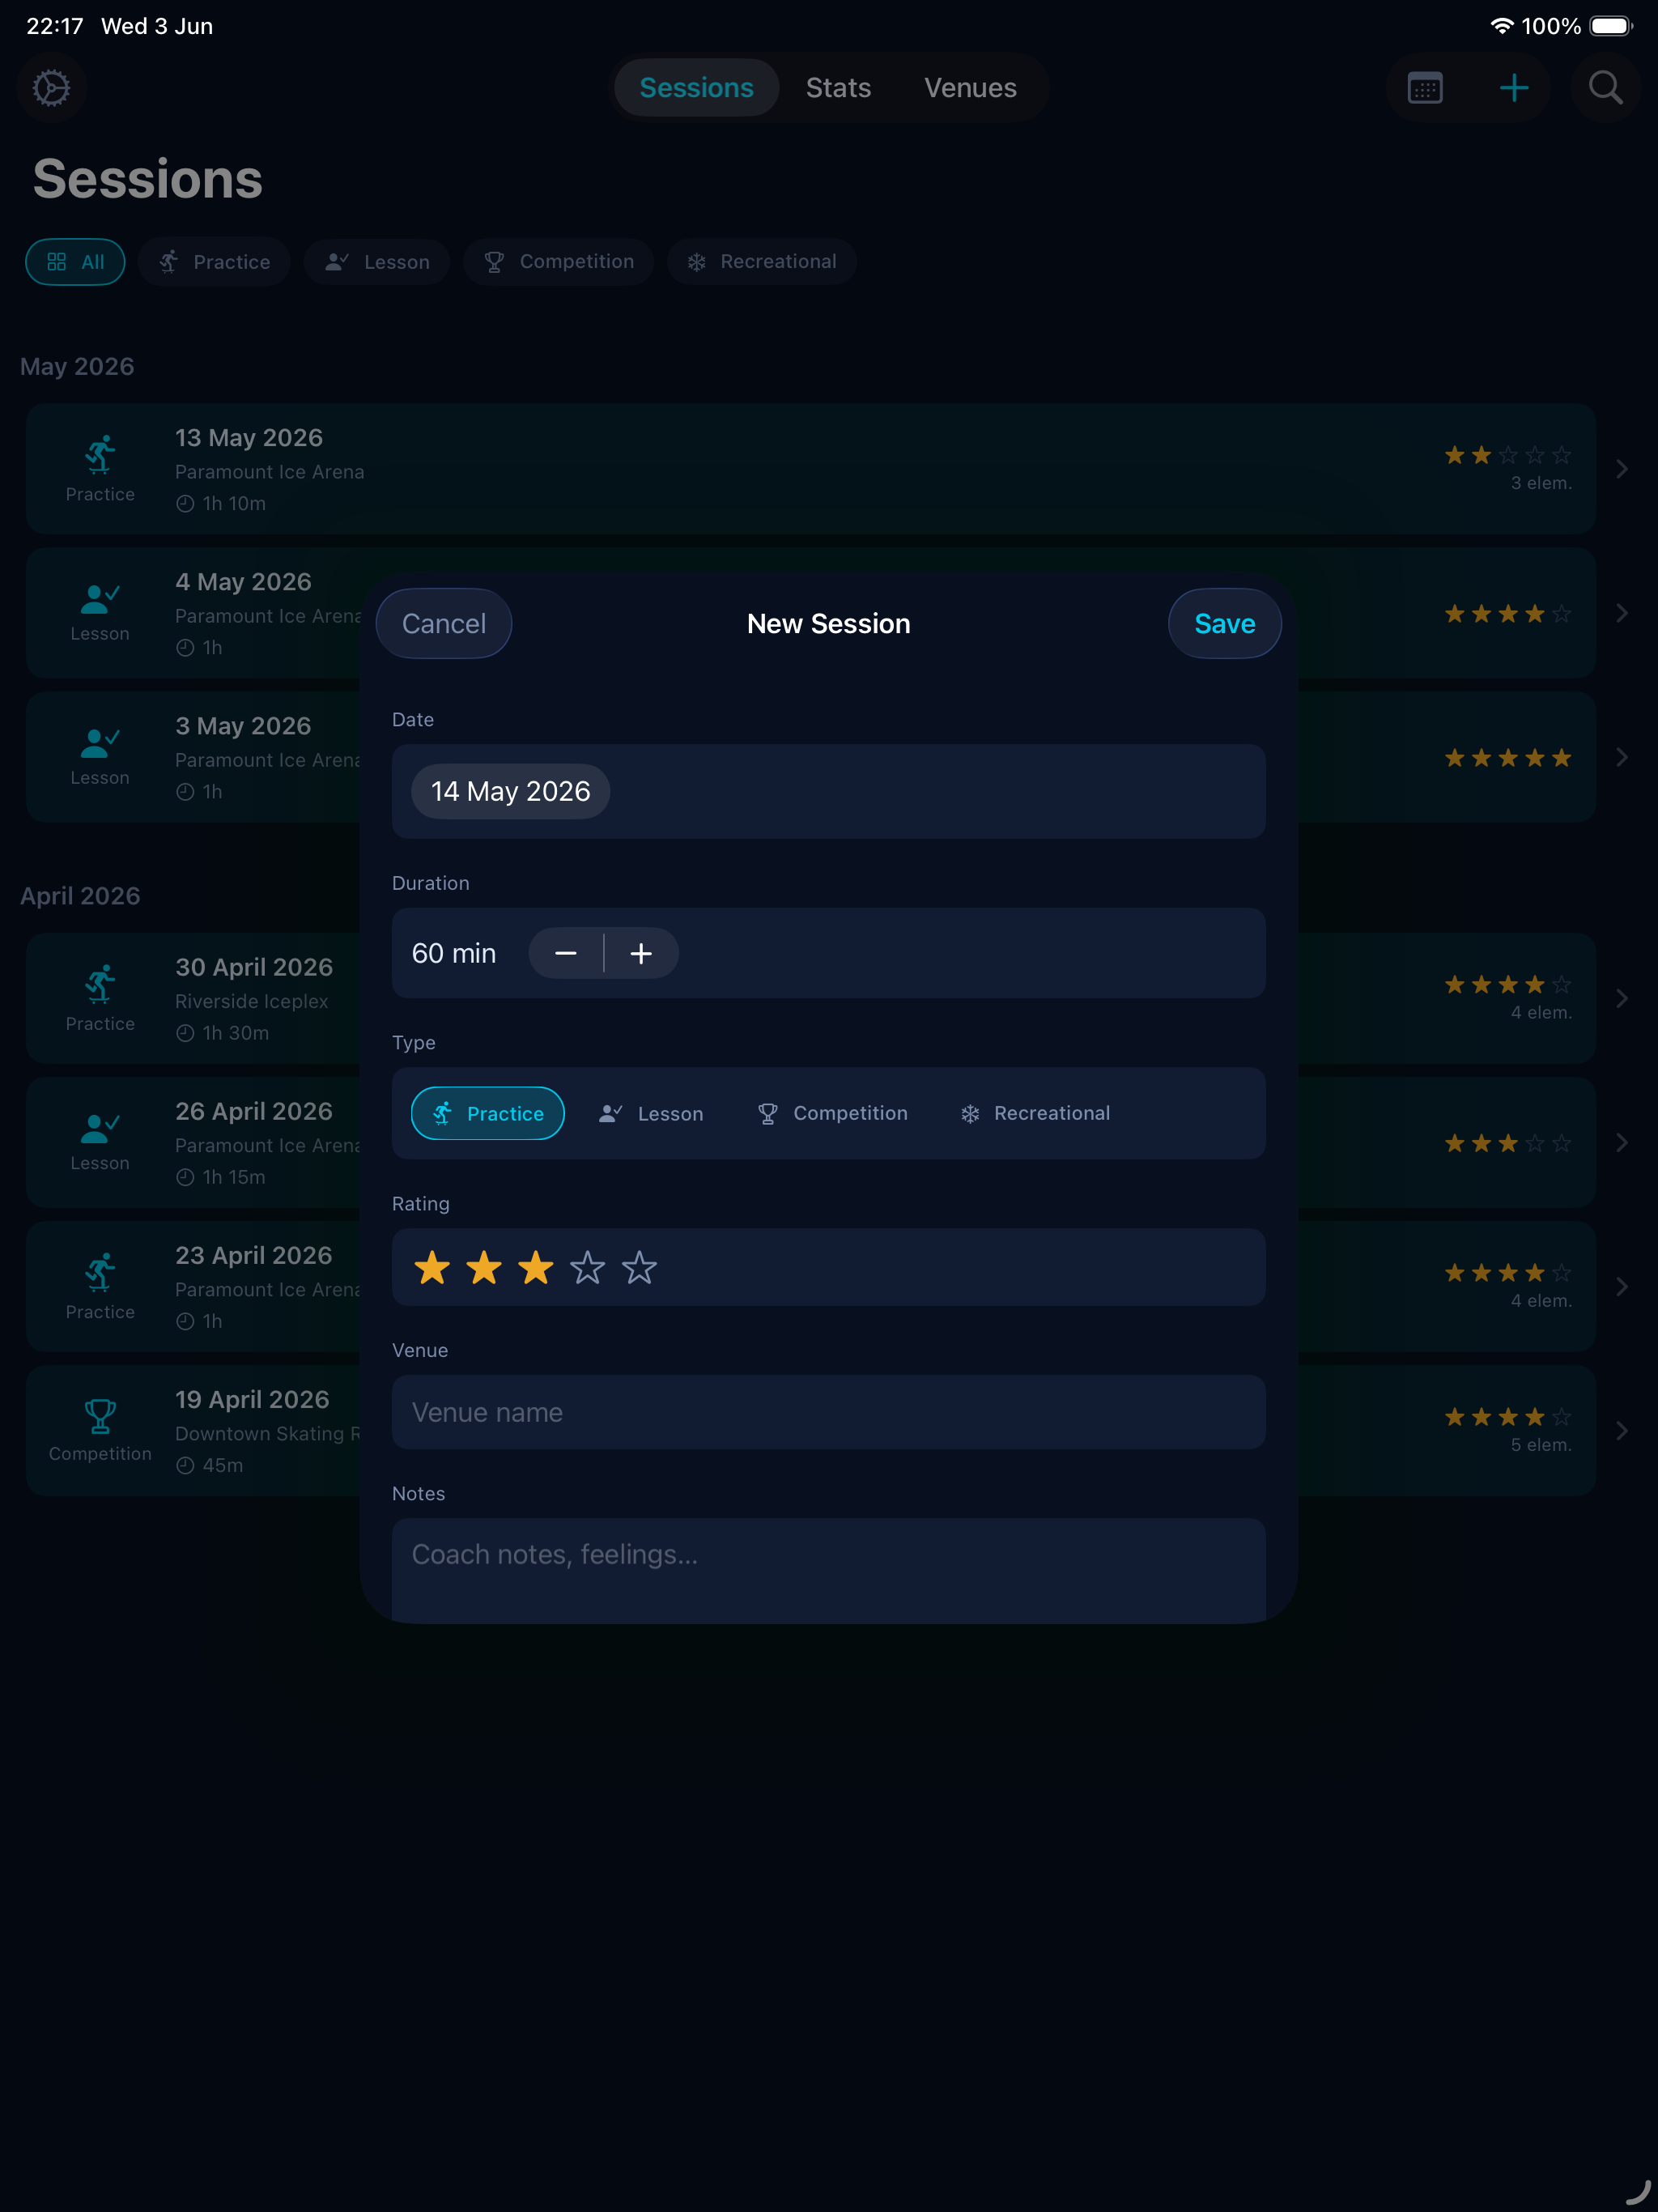Viewport: 1658px width, 2212px height.
Task: Open the 14 May 2026 date picker
Action: [511, 791]
